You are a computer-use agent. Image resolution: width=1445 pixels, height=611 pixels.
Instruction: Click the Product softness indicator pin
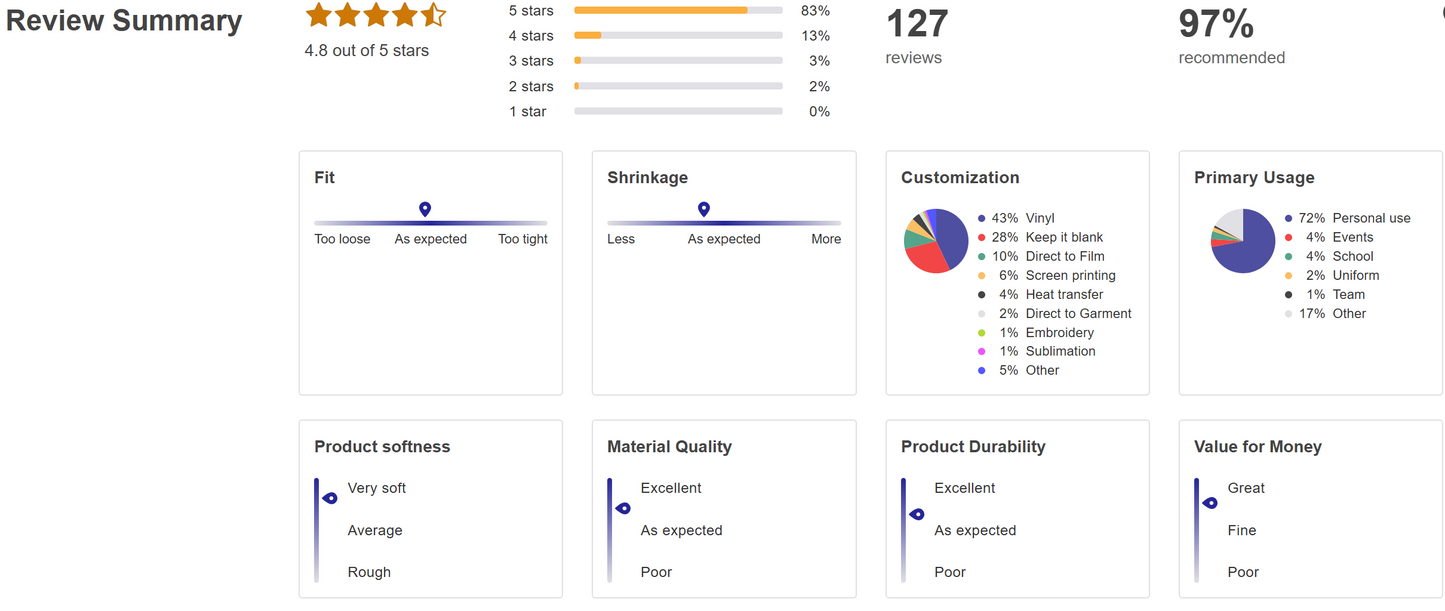(330, 498)
